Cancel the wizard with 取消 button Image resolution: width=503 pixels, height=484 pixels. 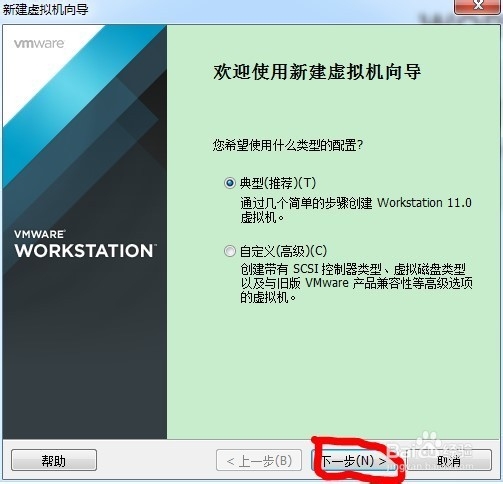tap(449, 460)
